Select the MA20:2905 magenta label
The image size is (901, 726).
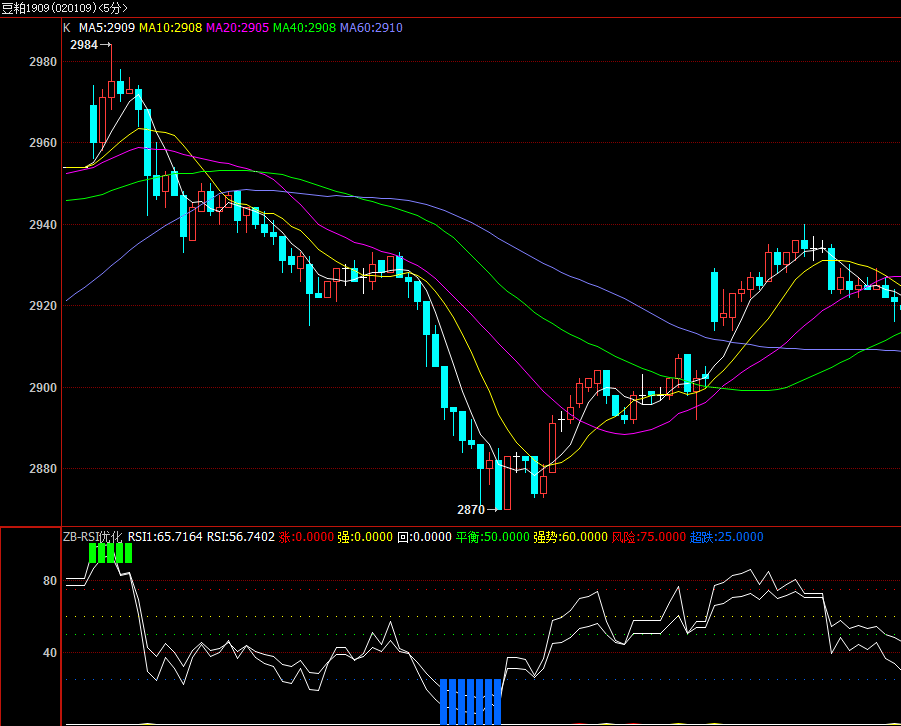point(237,28)
